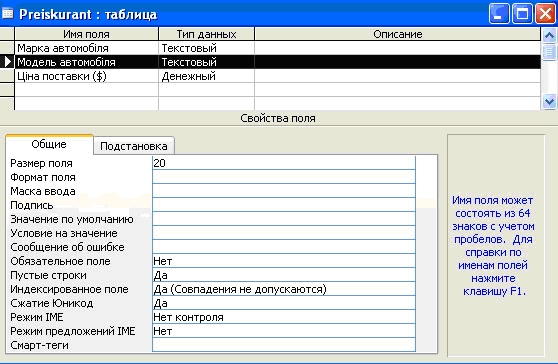Click the 'Формат поля' value box
The height and width of the screenshot is (364, 558).
[x=284, y=177]
